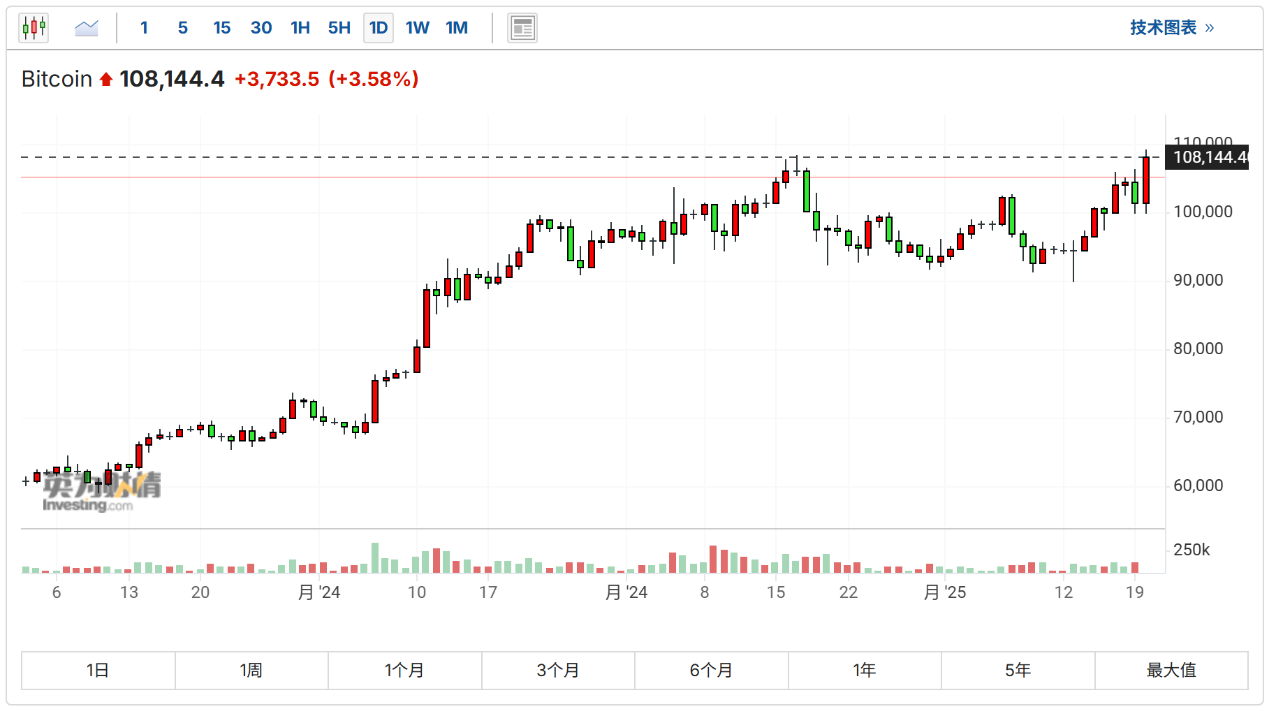Select the 1-minute interval

pos(144,28)
